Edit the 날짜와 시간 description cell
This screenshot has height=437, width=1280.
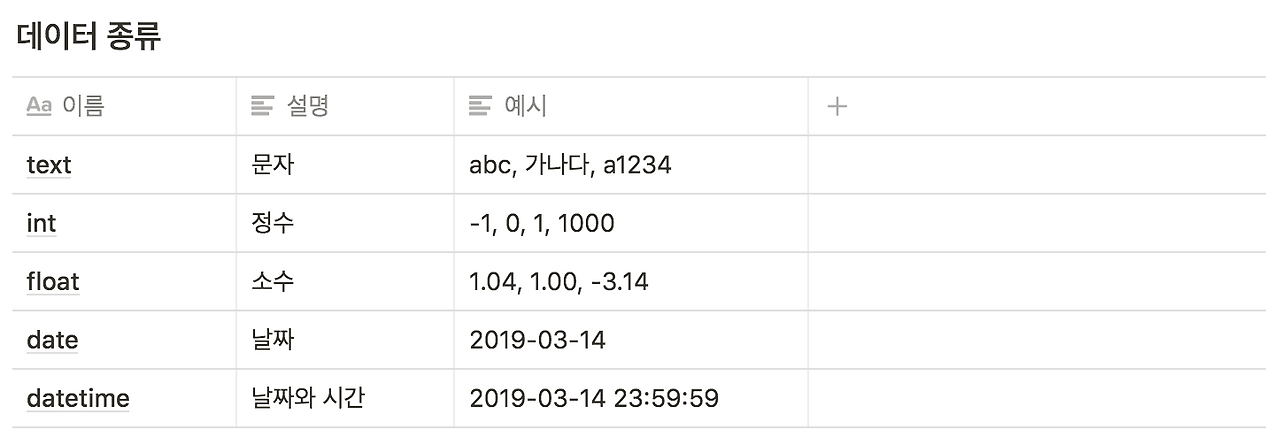pos(345,399)
